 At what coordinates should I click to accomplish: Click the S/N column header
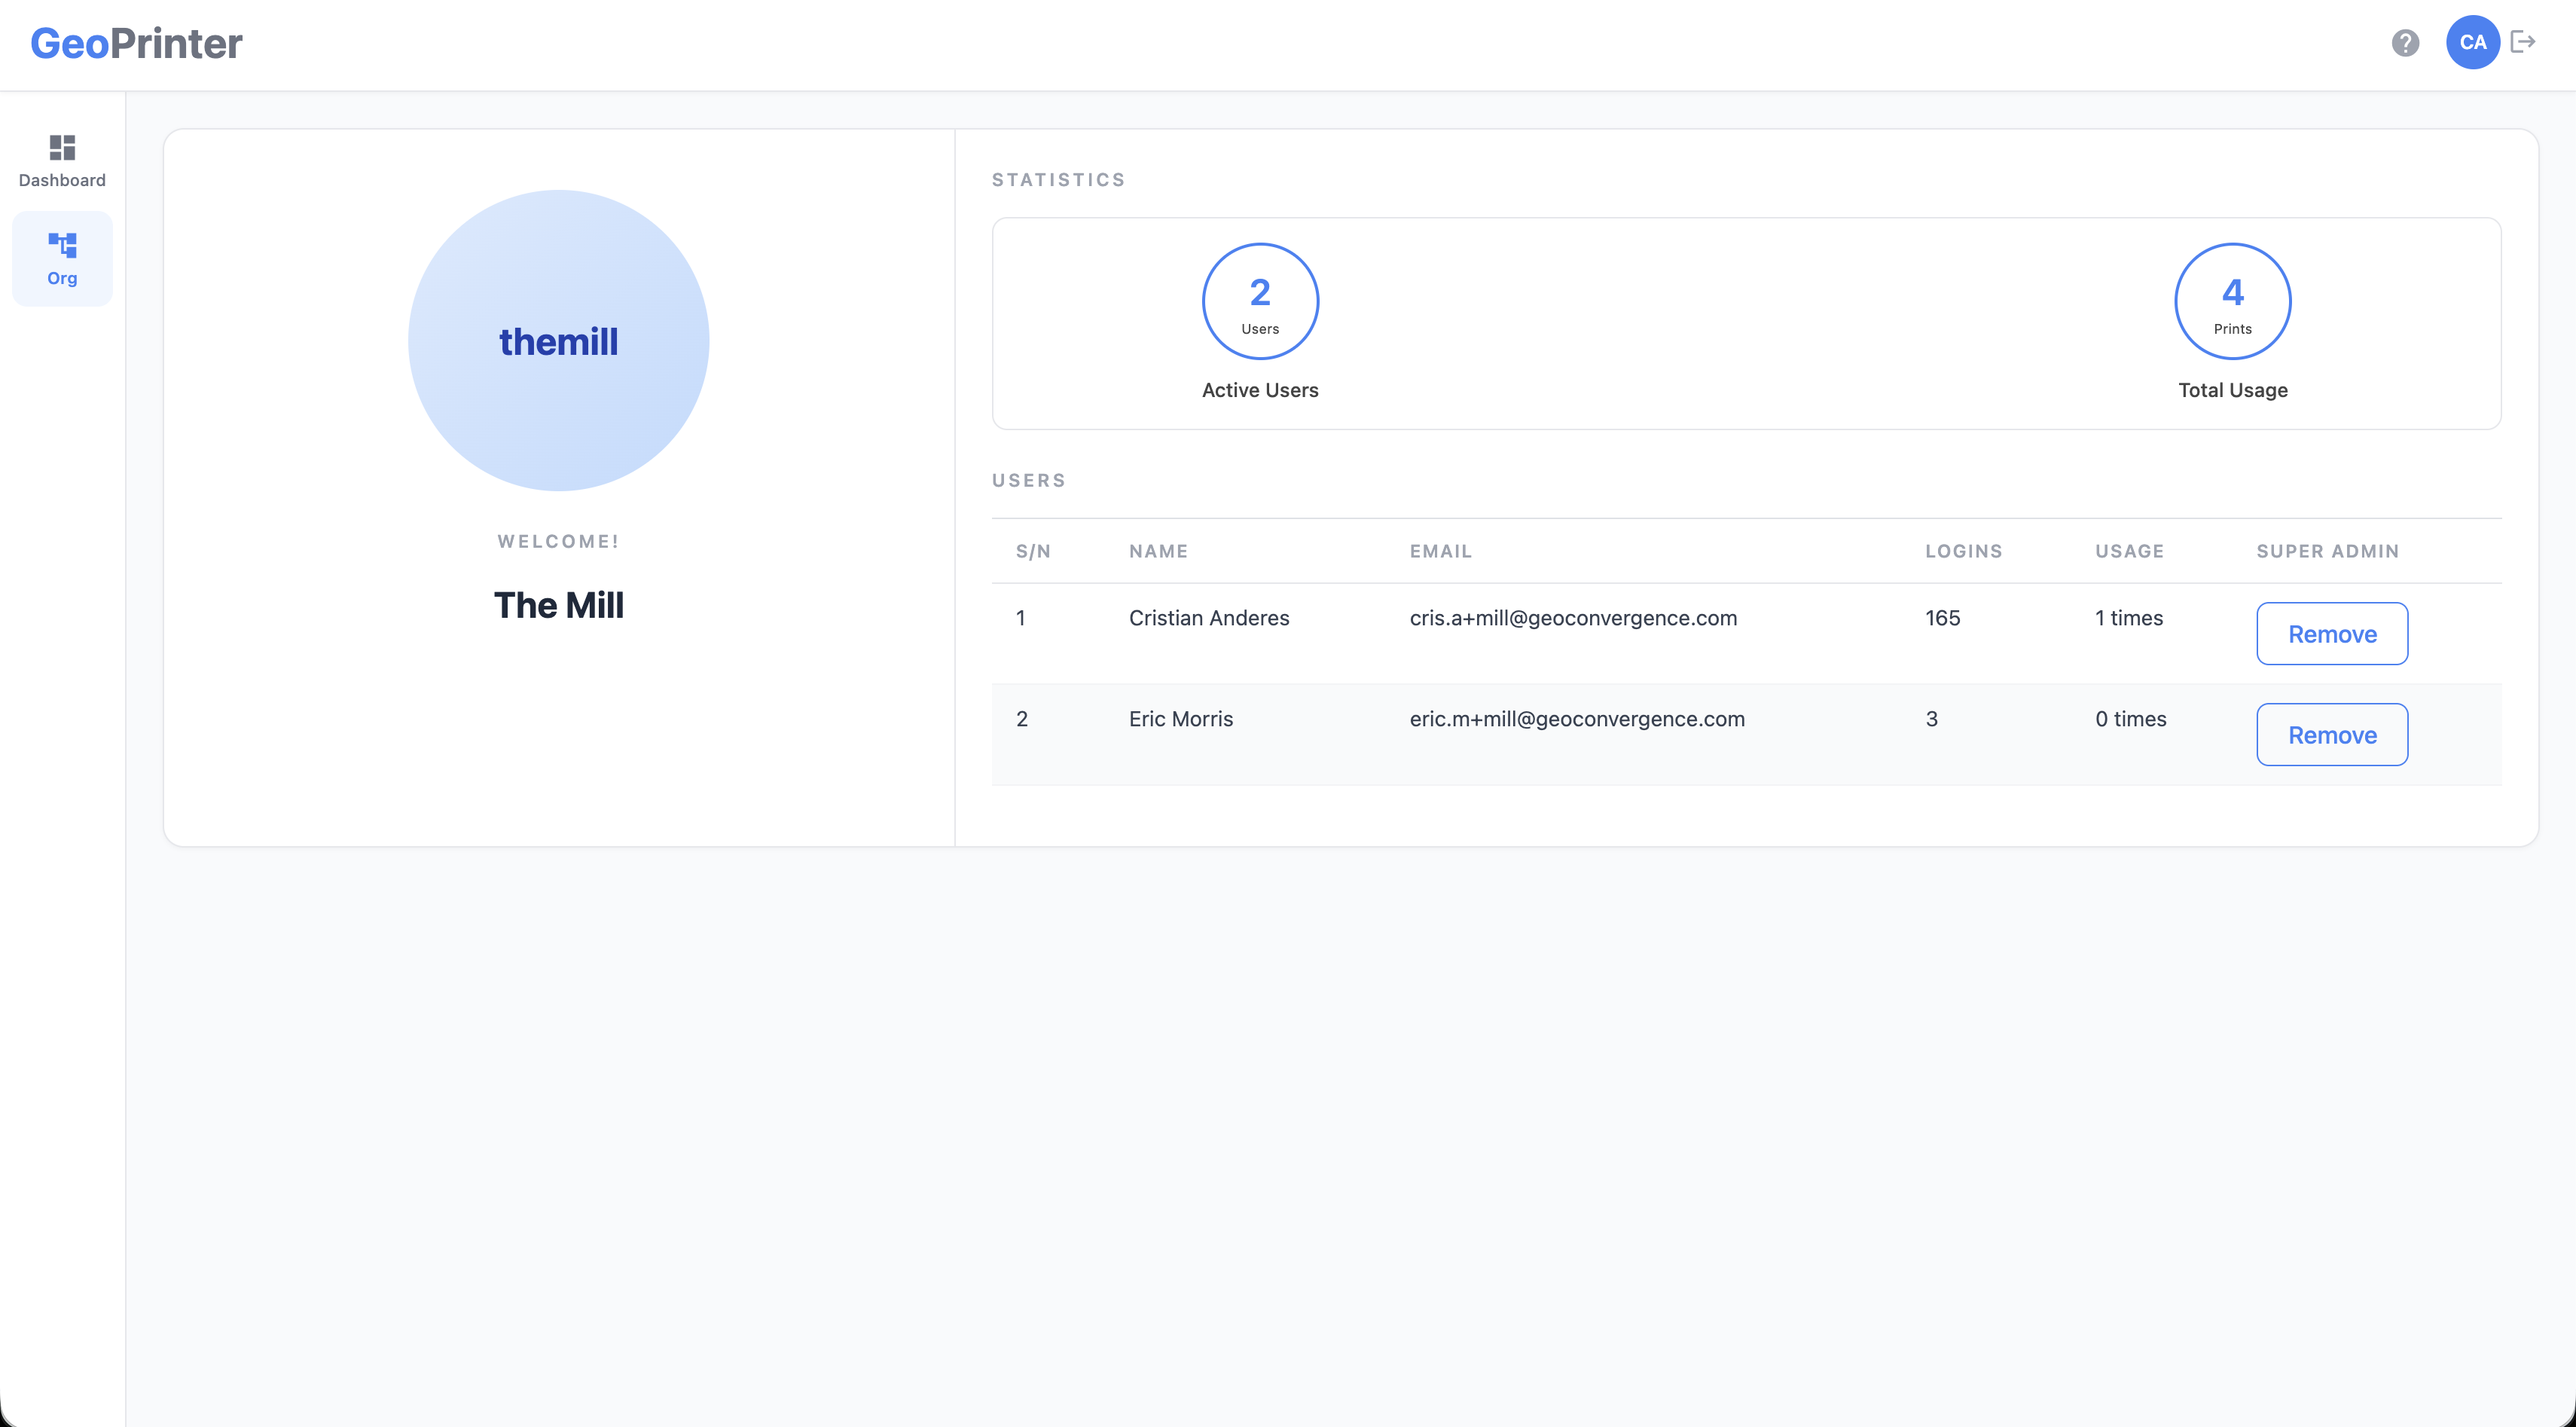[x=1033, y=551]
